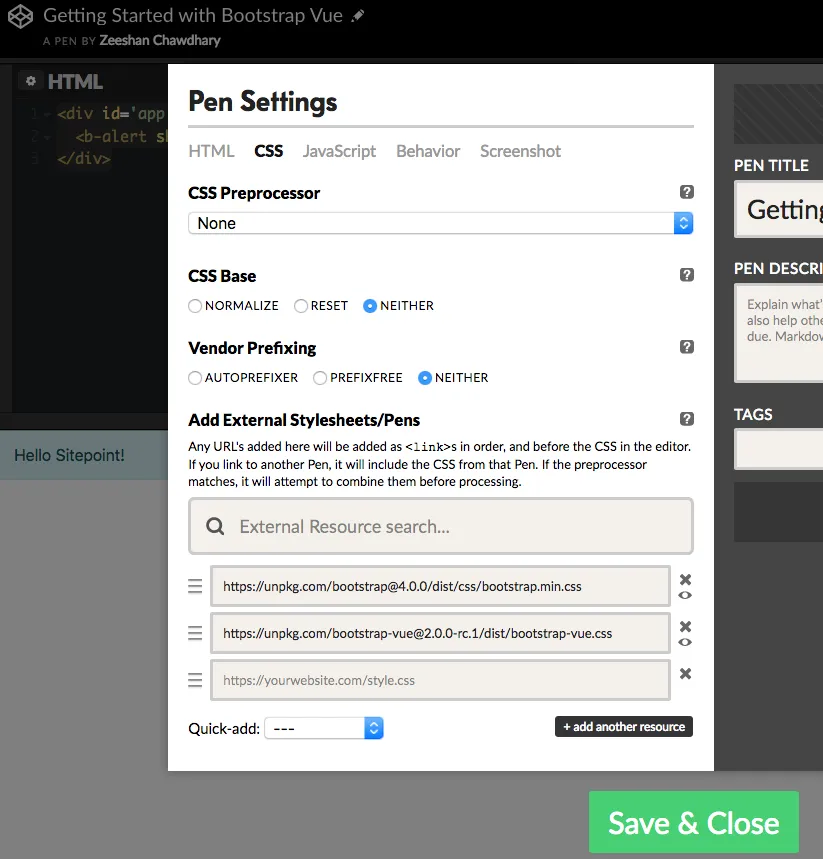Click the pencil icon to edit pen title
The height and width of the screenshot is (859, 823).
click(x=357, y=16)
